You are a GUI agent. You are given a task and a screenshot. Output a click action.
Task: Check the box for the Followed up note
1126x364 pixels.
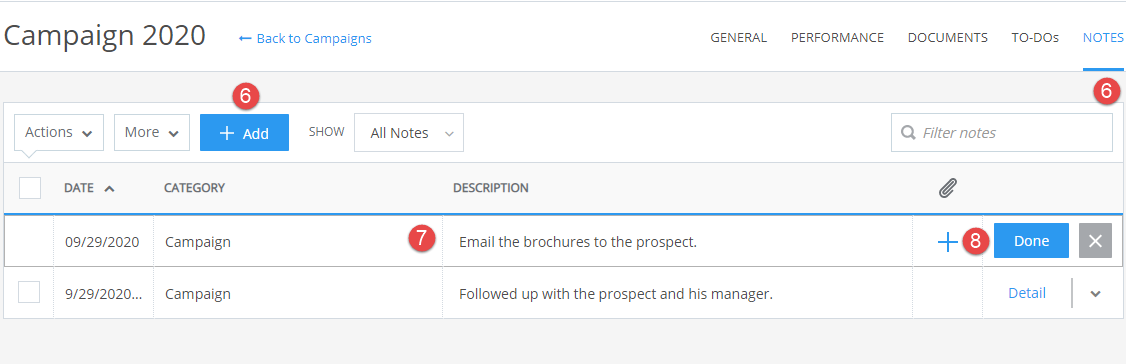point(29,293)
